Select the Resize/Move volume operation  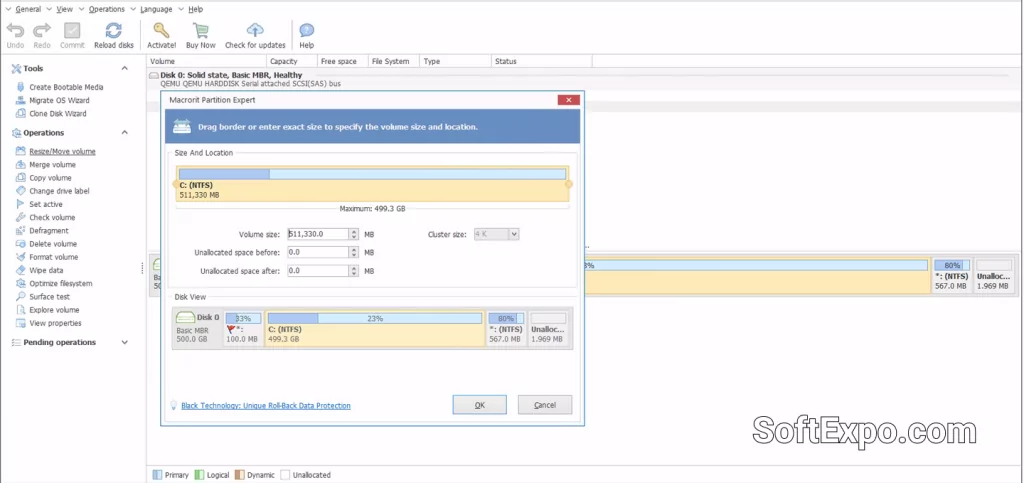(62, 151)
